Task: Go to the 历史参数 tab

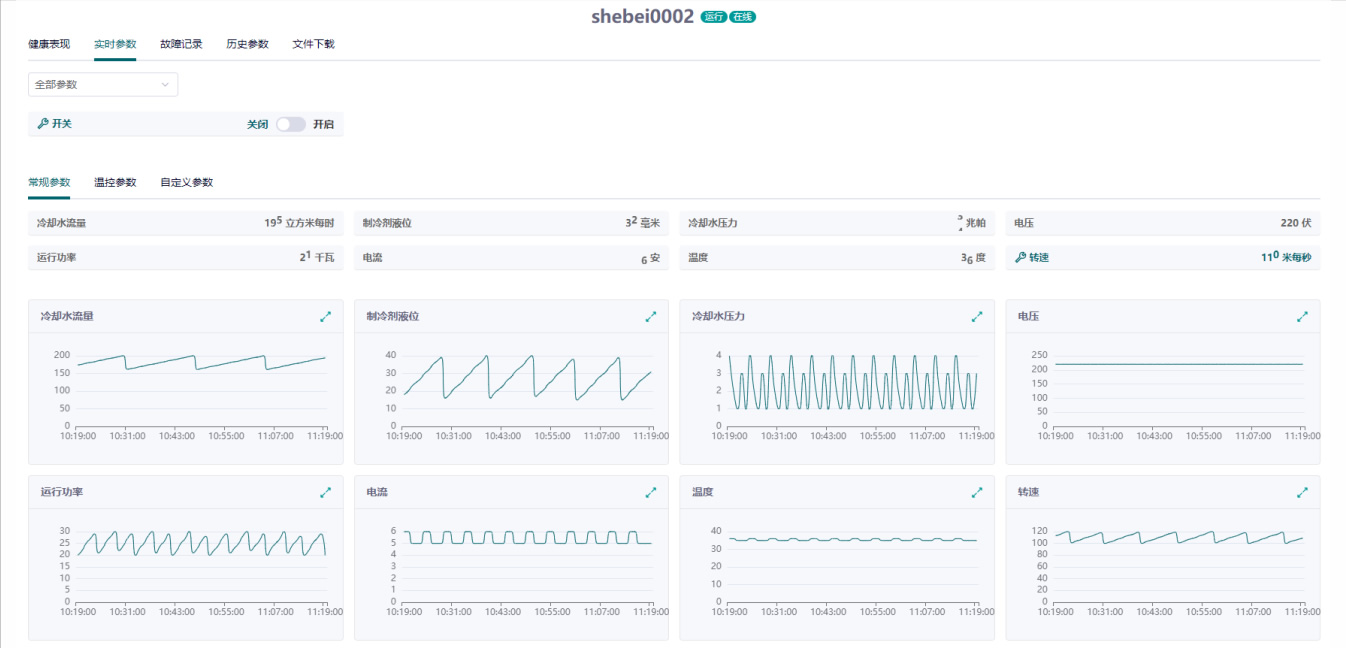Action: (247, 44)
